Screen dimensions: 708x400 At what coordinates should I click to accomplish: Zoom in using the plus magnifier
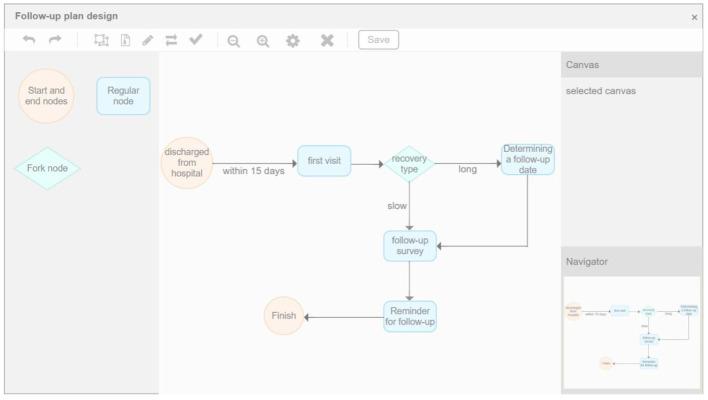[264, 40]
